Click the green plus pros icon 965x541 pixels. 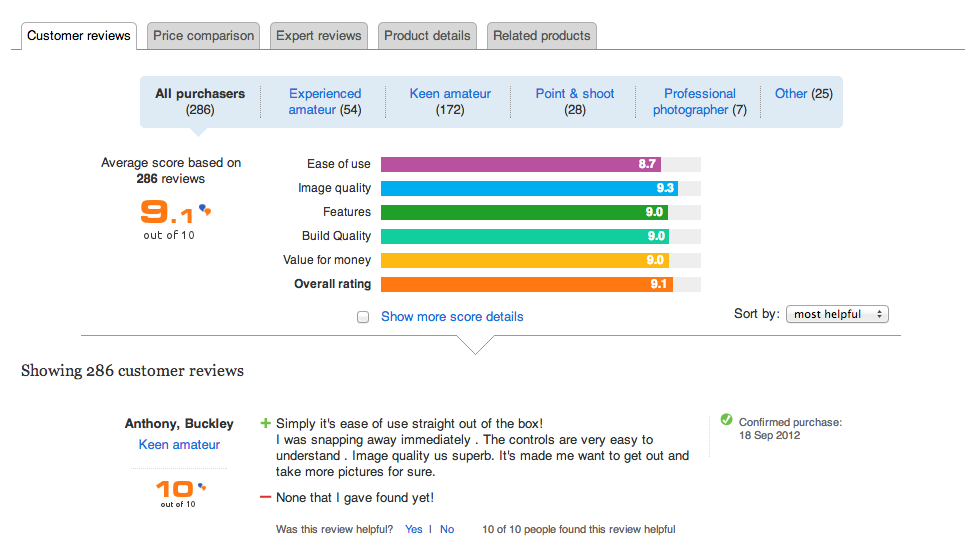click(x=265, y=423)
